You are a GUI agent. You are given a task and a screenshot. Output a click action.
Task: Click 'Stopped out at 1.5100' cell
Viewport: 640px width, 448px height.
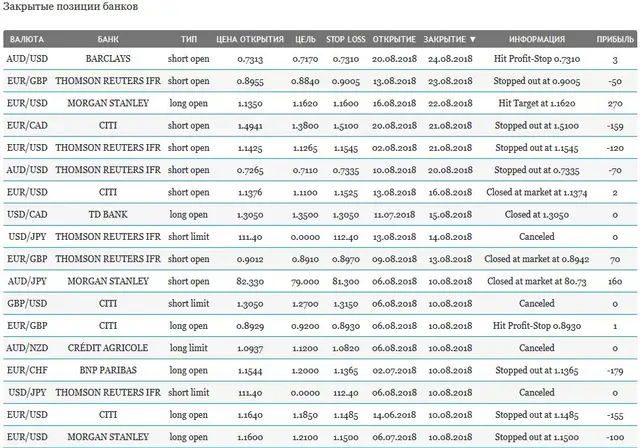point(537,126)
